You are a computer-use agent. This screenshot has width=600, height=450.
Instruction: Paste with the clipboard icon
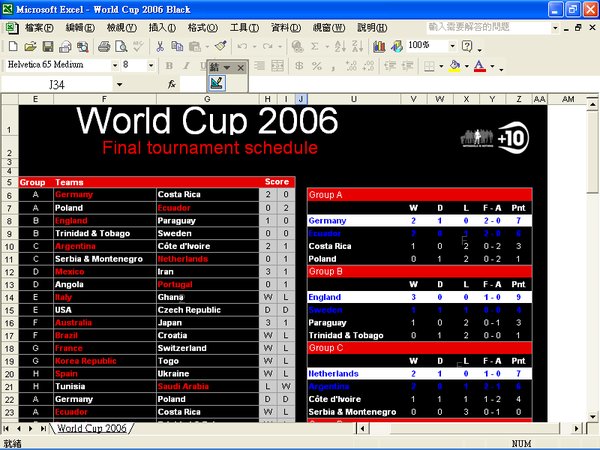[195, 46]
